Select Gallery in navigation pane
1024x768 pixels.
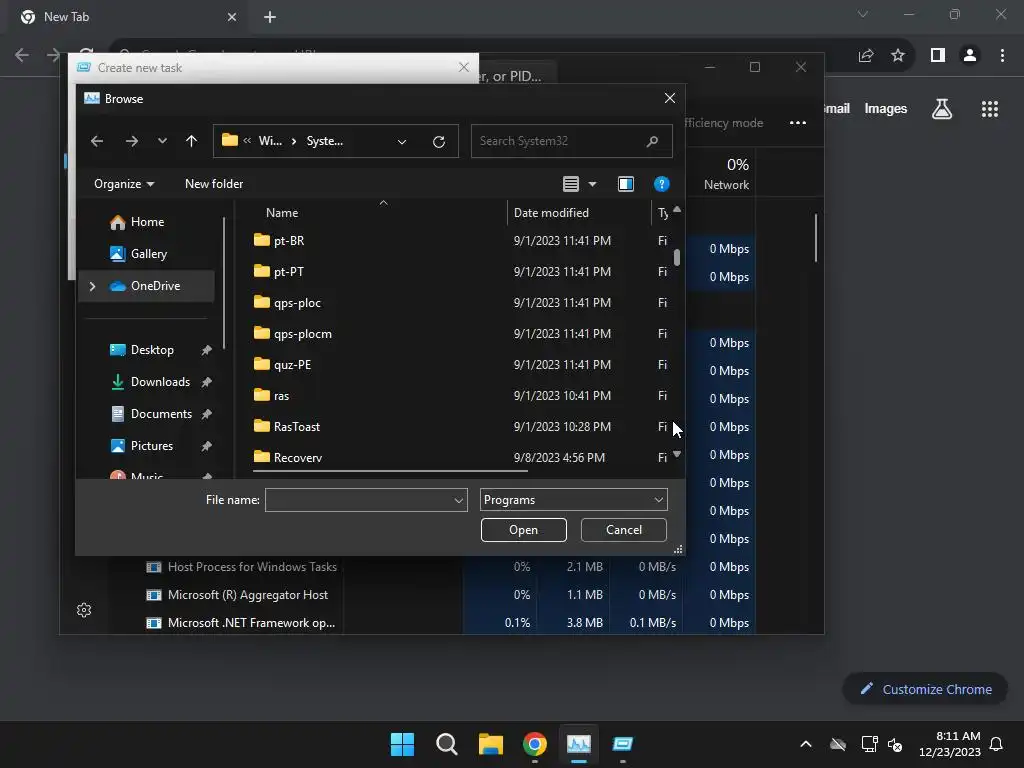[149, 254]
